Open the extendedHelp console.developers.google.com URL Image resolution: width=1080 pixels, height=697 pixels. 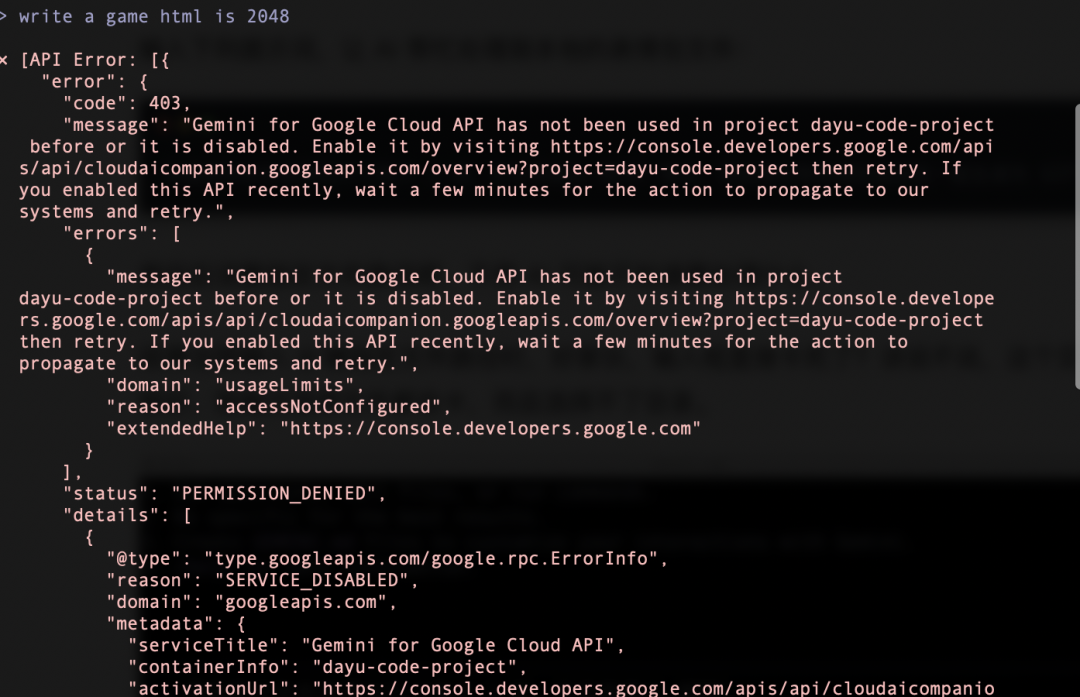(x=490, y=428)
